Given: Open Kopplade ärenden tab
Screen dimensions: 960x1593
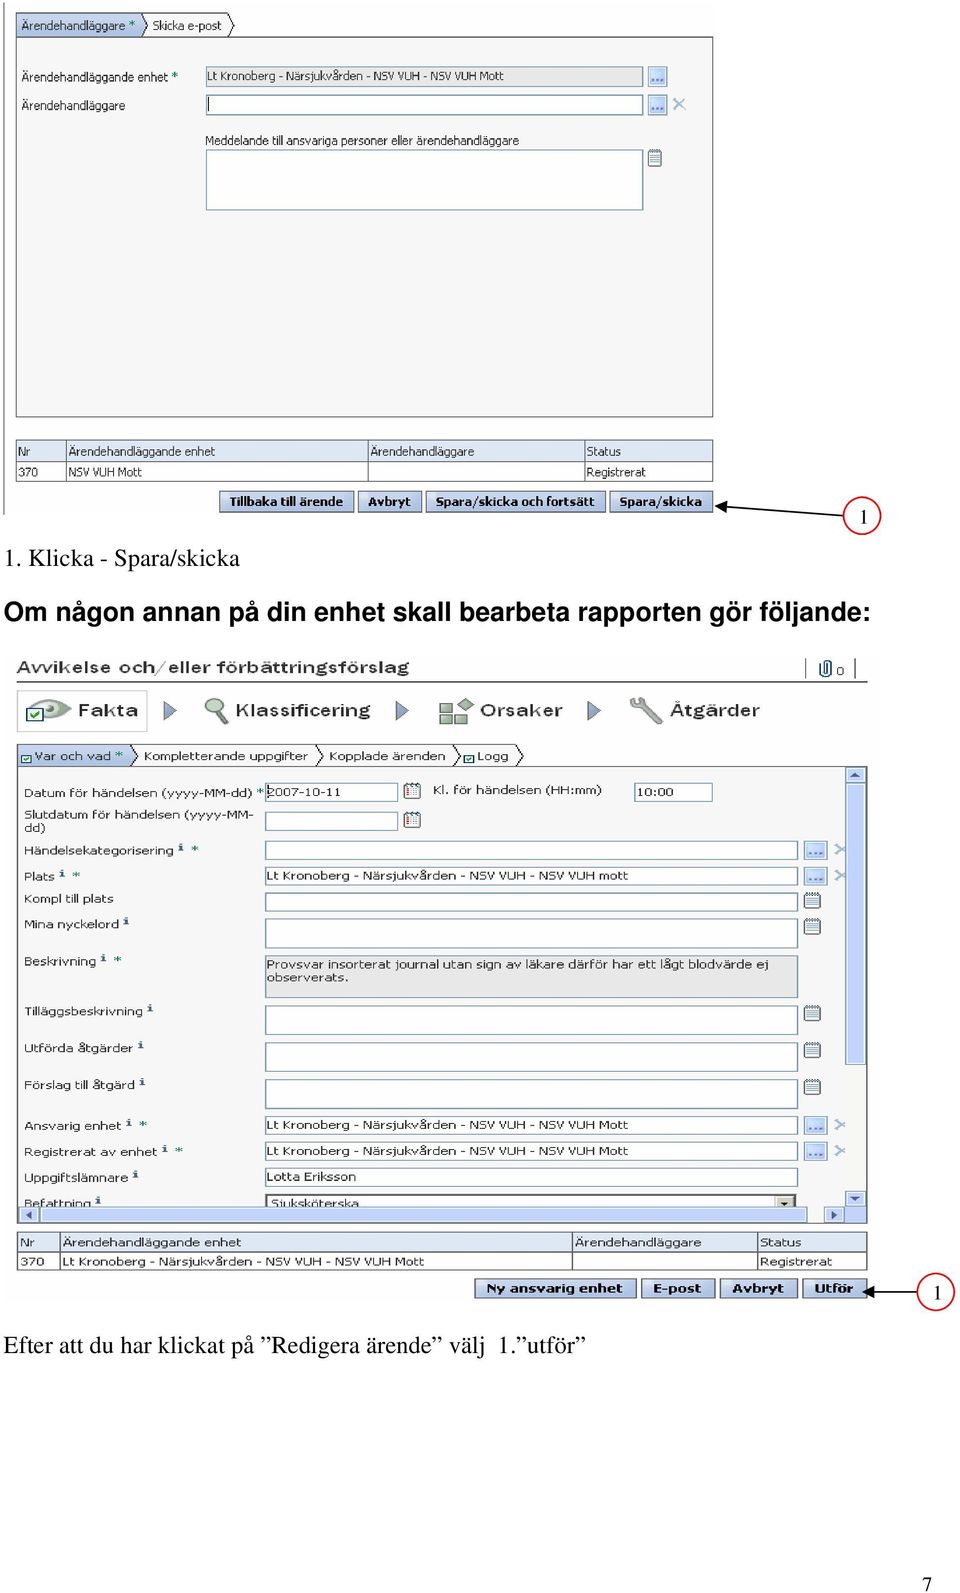Looking at the screenshot, I should [x=387, y=756].
